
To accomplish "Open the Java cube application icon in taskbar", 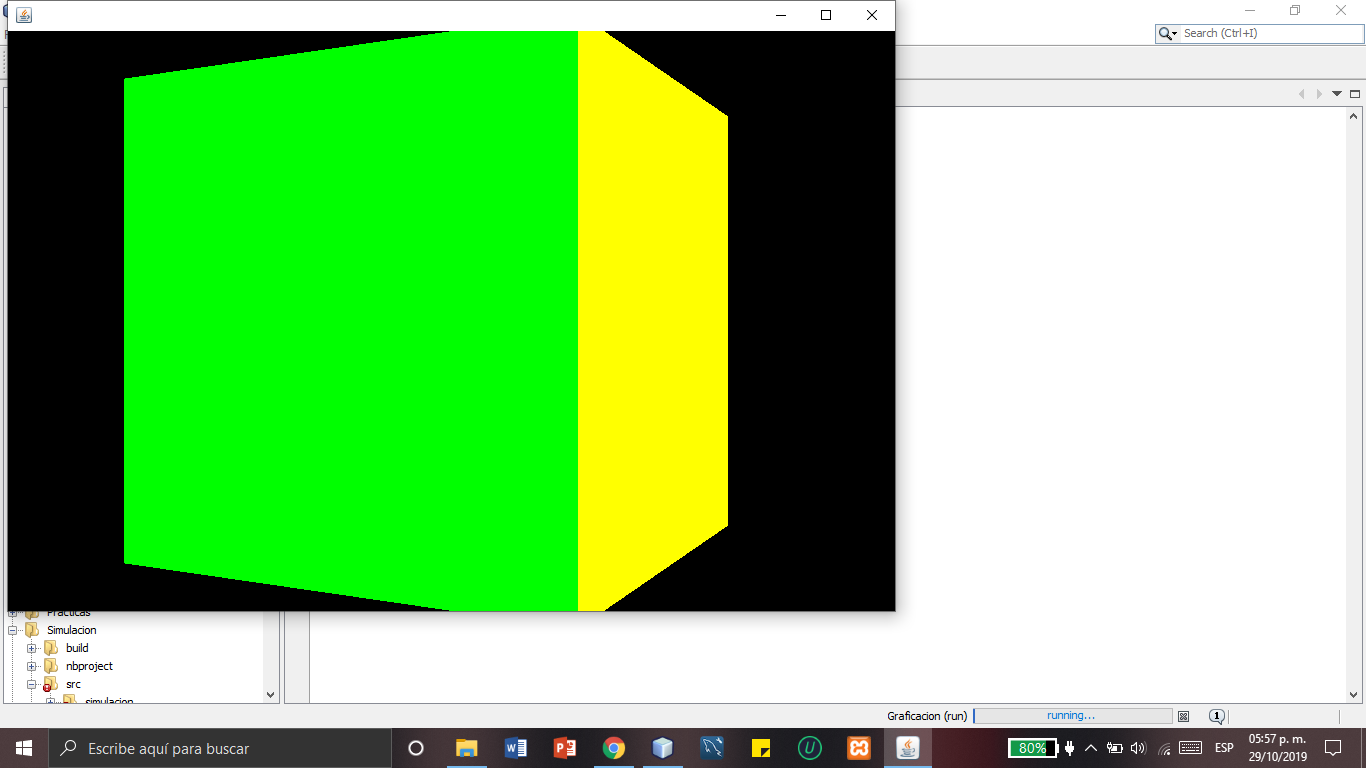I will [x=907, y=747].
